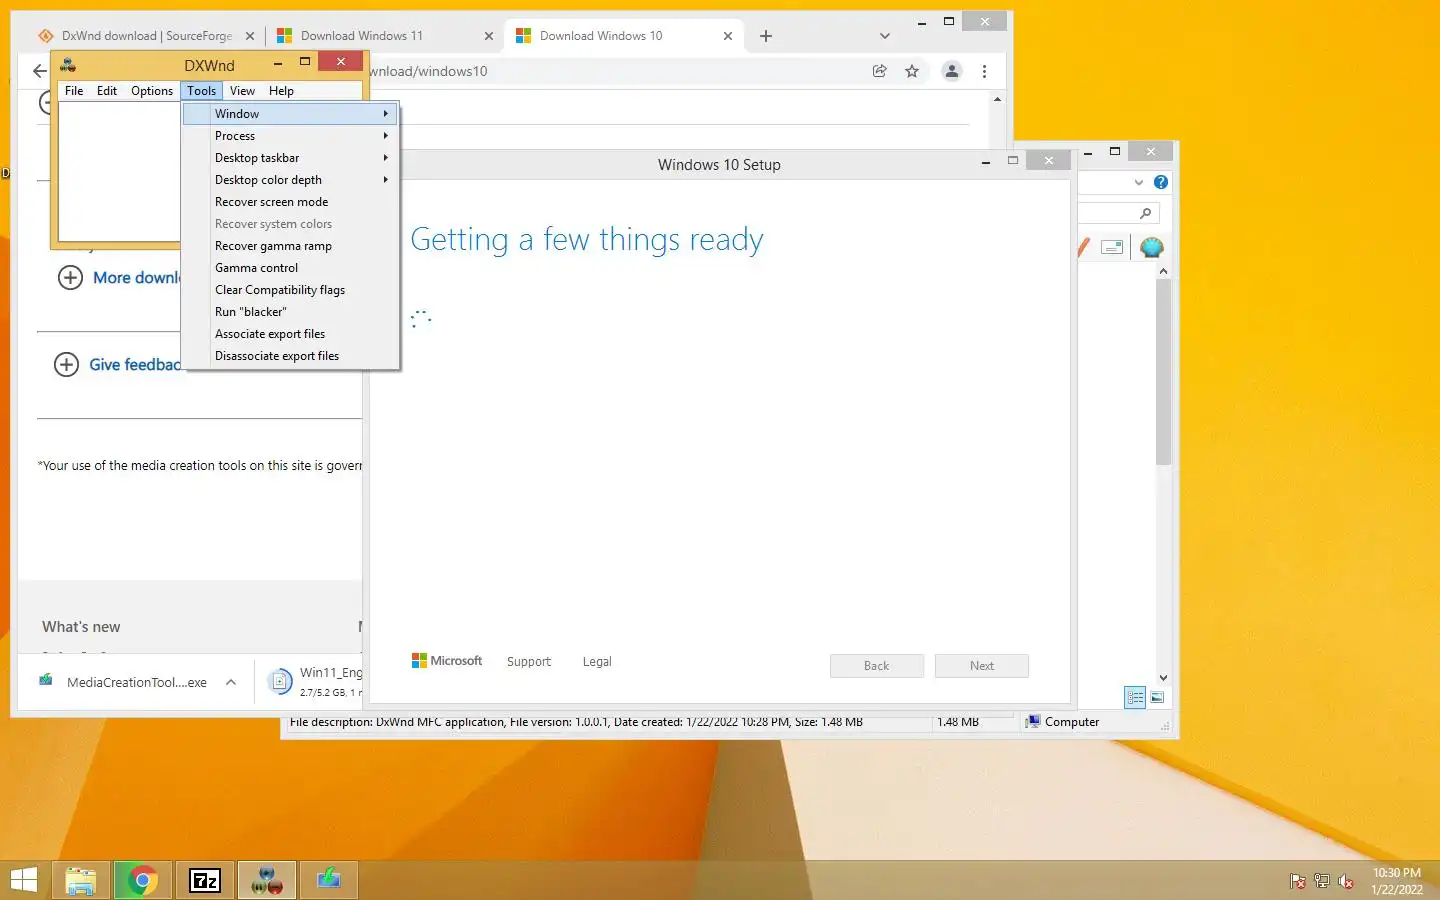Bookmark this page with the star

912,71
